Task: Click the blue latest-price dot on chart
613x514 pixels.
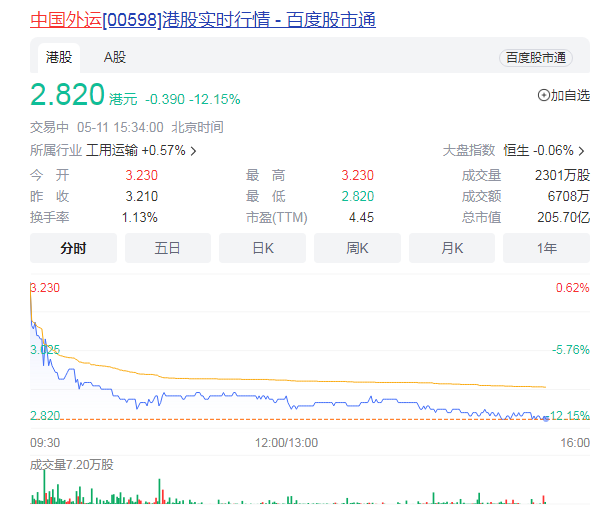Action: click(545, 417)
